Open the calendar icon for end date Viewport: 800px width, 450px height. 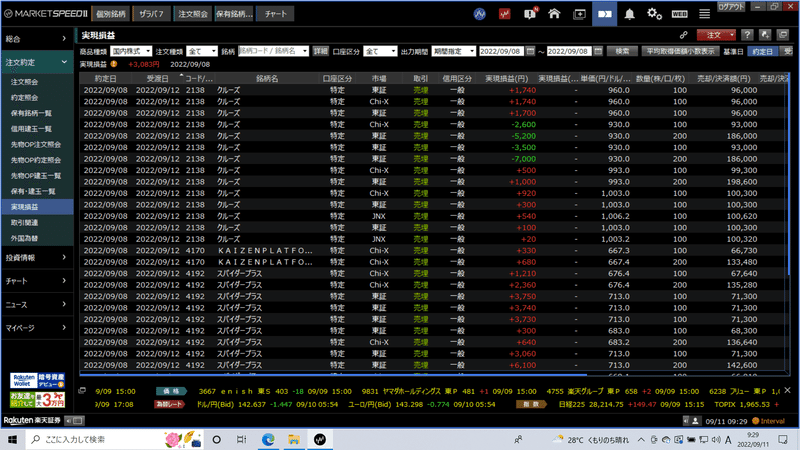pyautogui.click(x=598, y=51)
